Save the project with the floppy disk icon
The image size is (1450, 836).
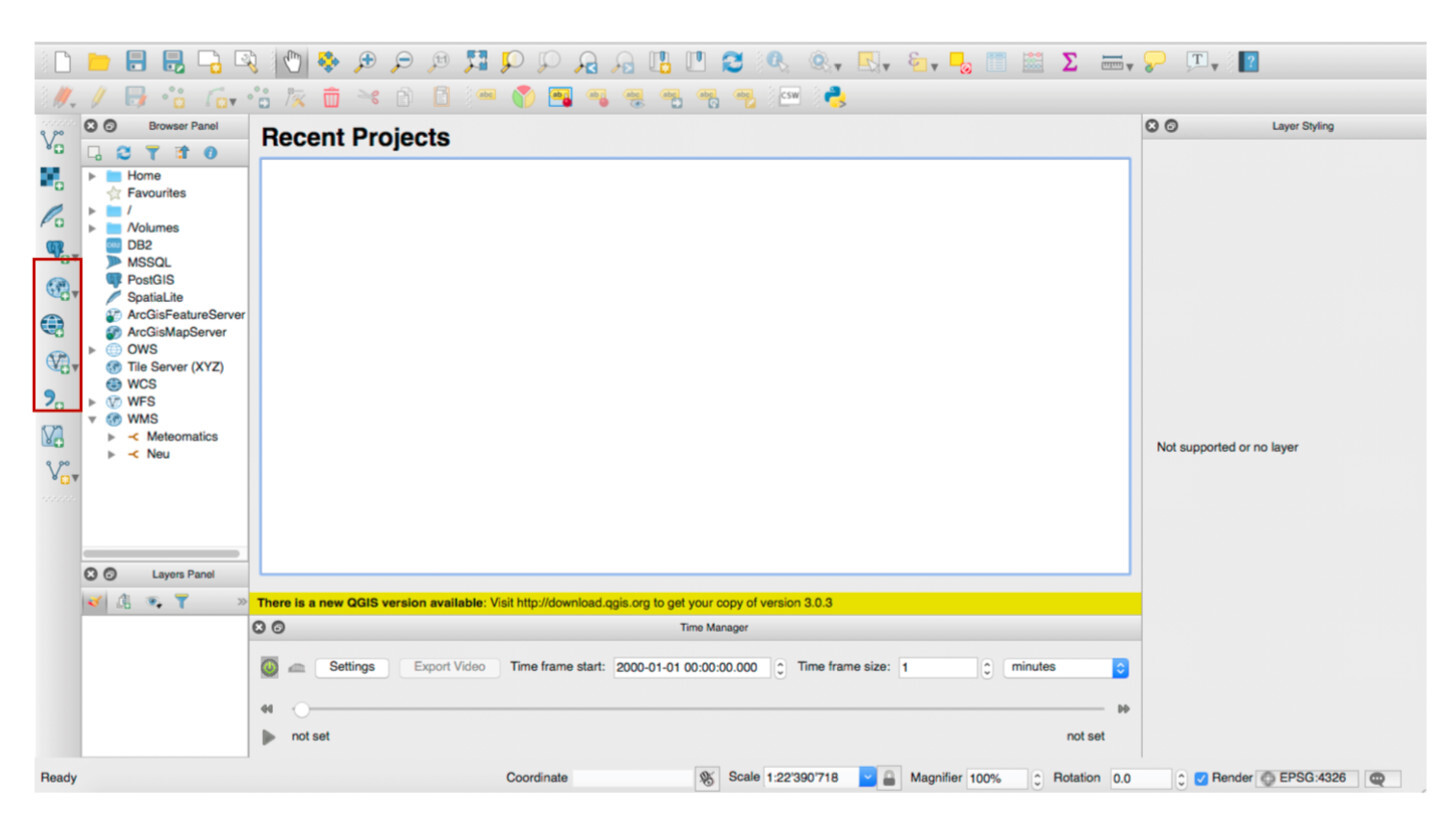click(x=136, y=62)
